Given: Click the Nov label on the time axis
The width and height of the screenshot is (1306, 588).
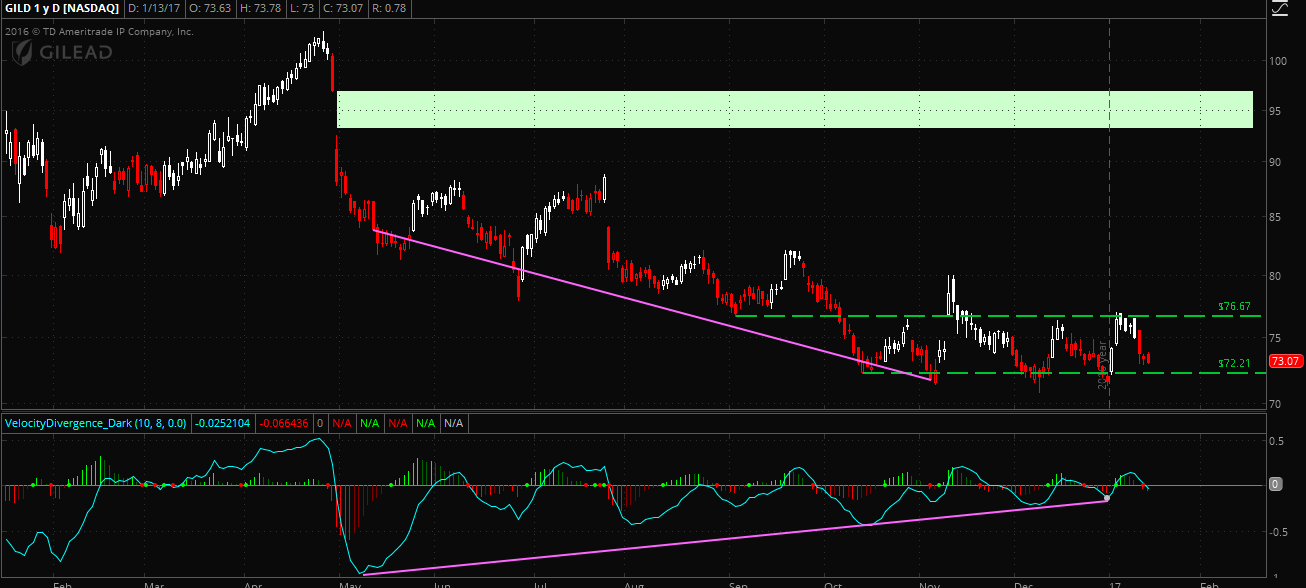Looking at the screenshot, I should click(929, 583).
